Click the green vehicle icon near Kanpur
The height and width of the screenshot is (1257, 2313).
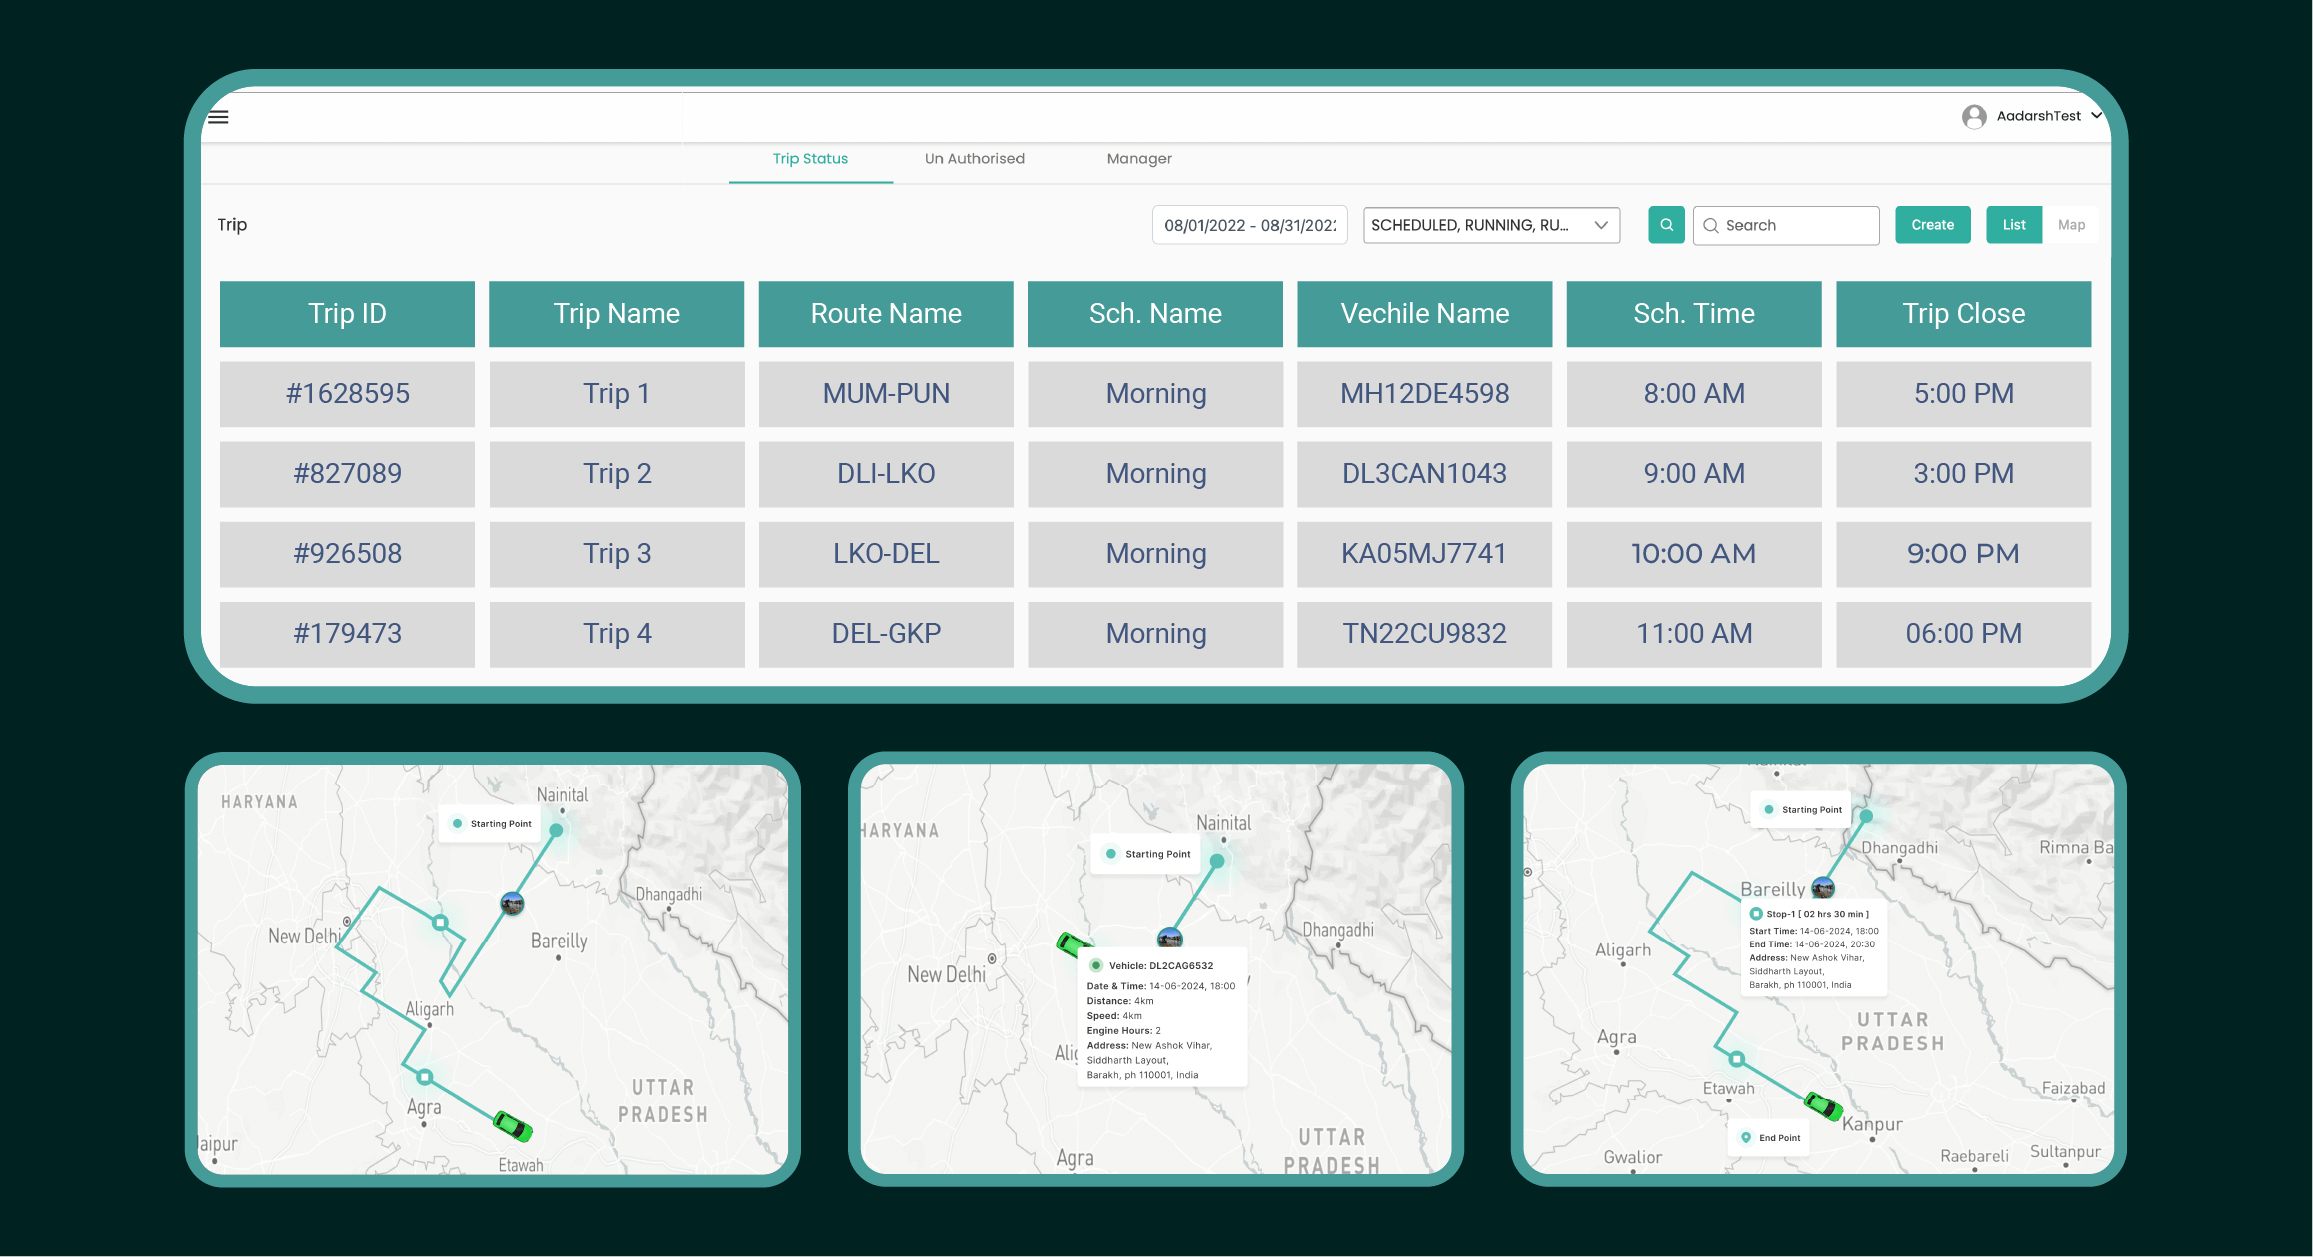tap(1824, 1104)
